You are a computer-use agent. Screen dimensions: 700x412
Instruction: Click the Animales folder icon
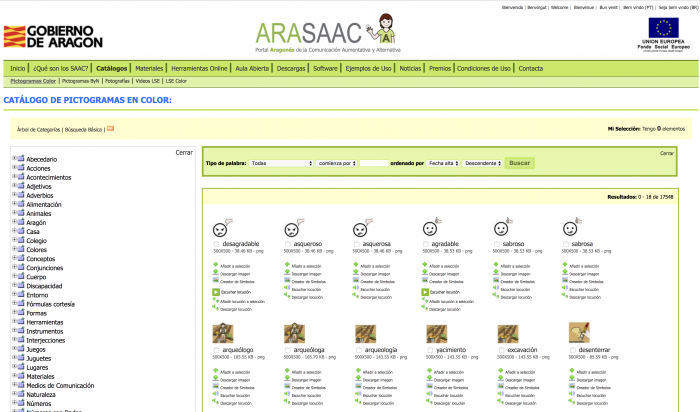click(x=20, y=213)
